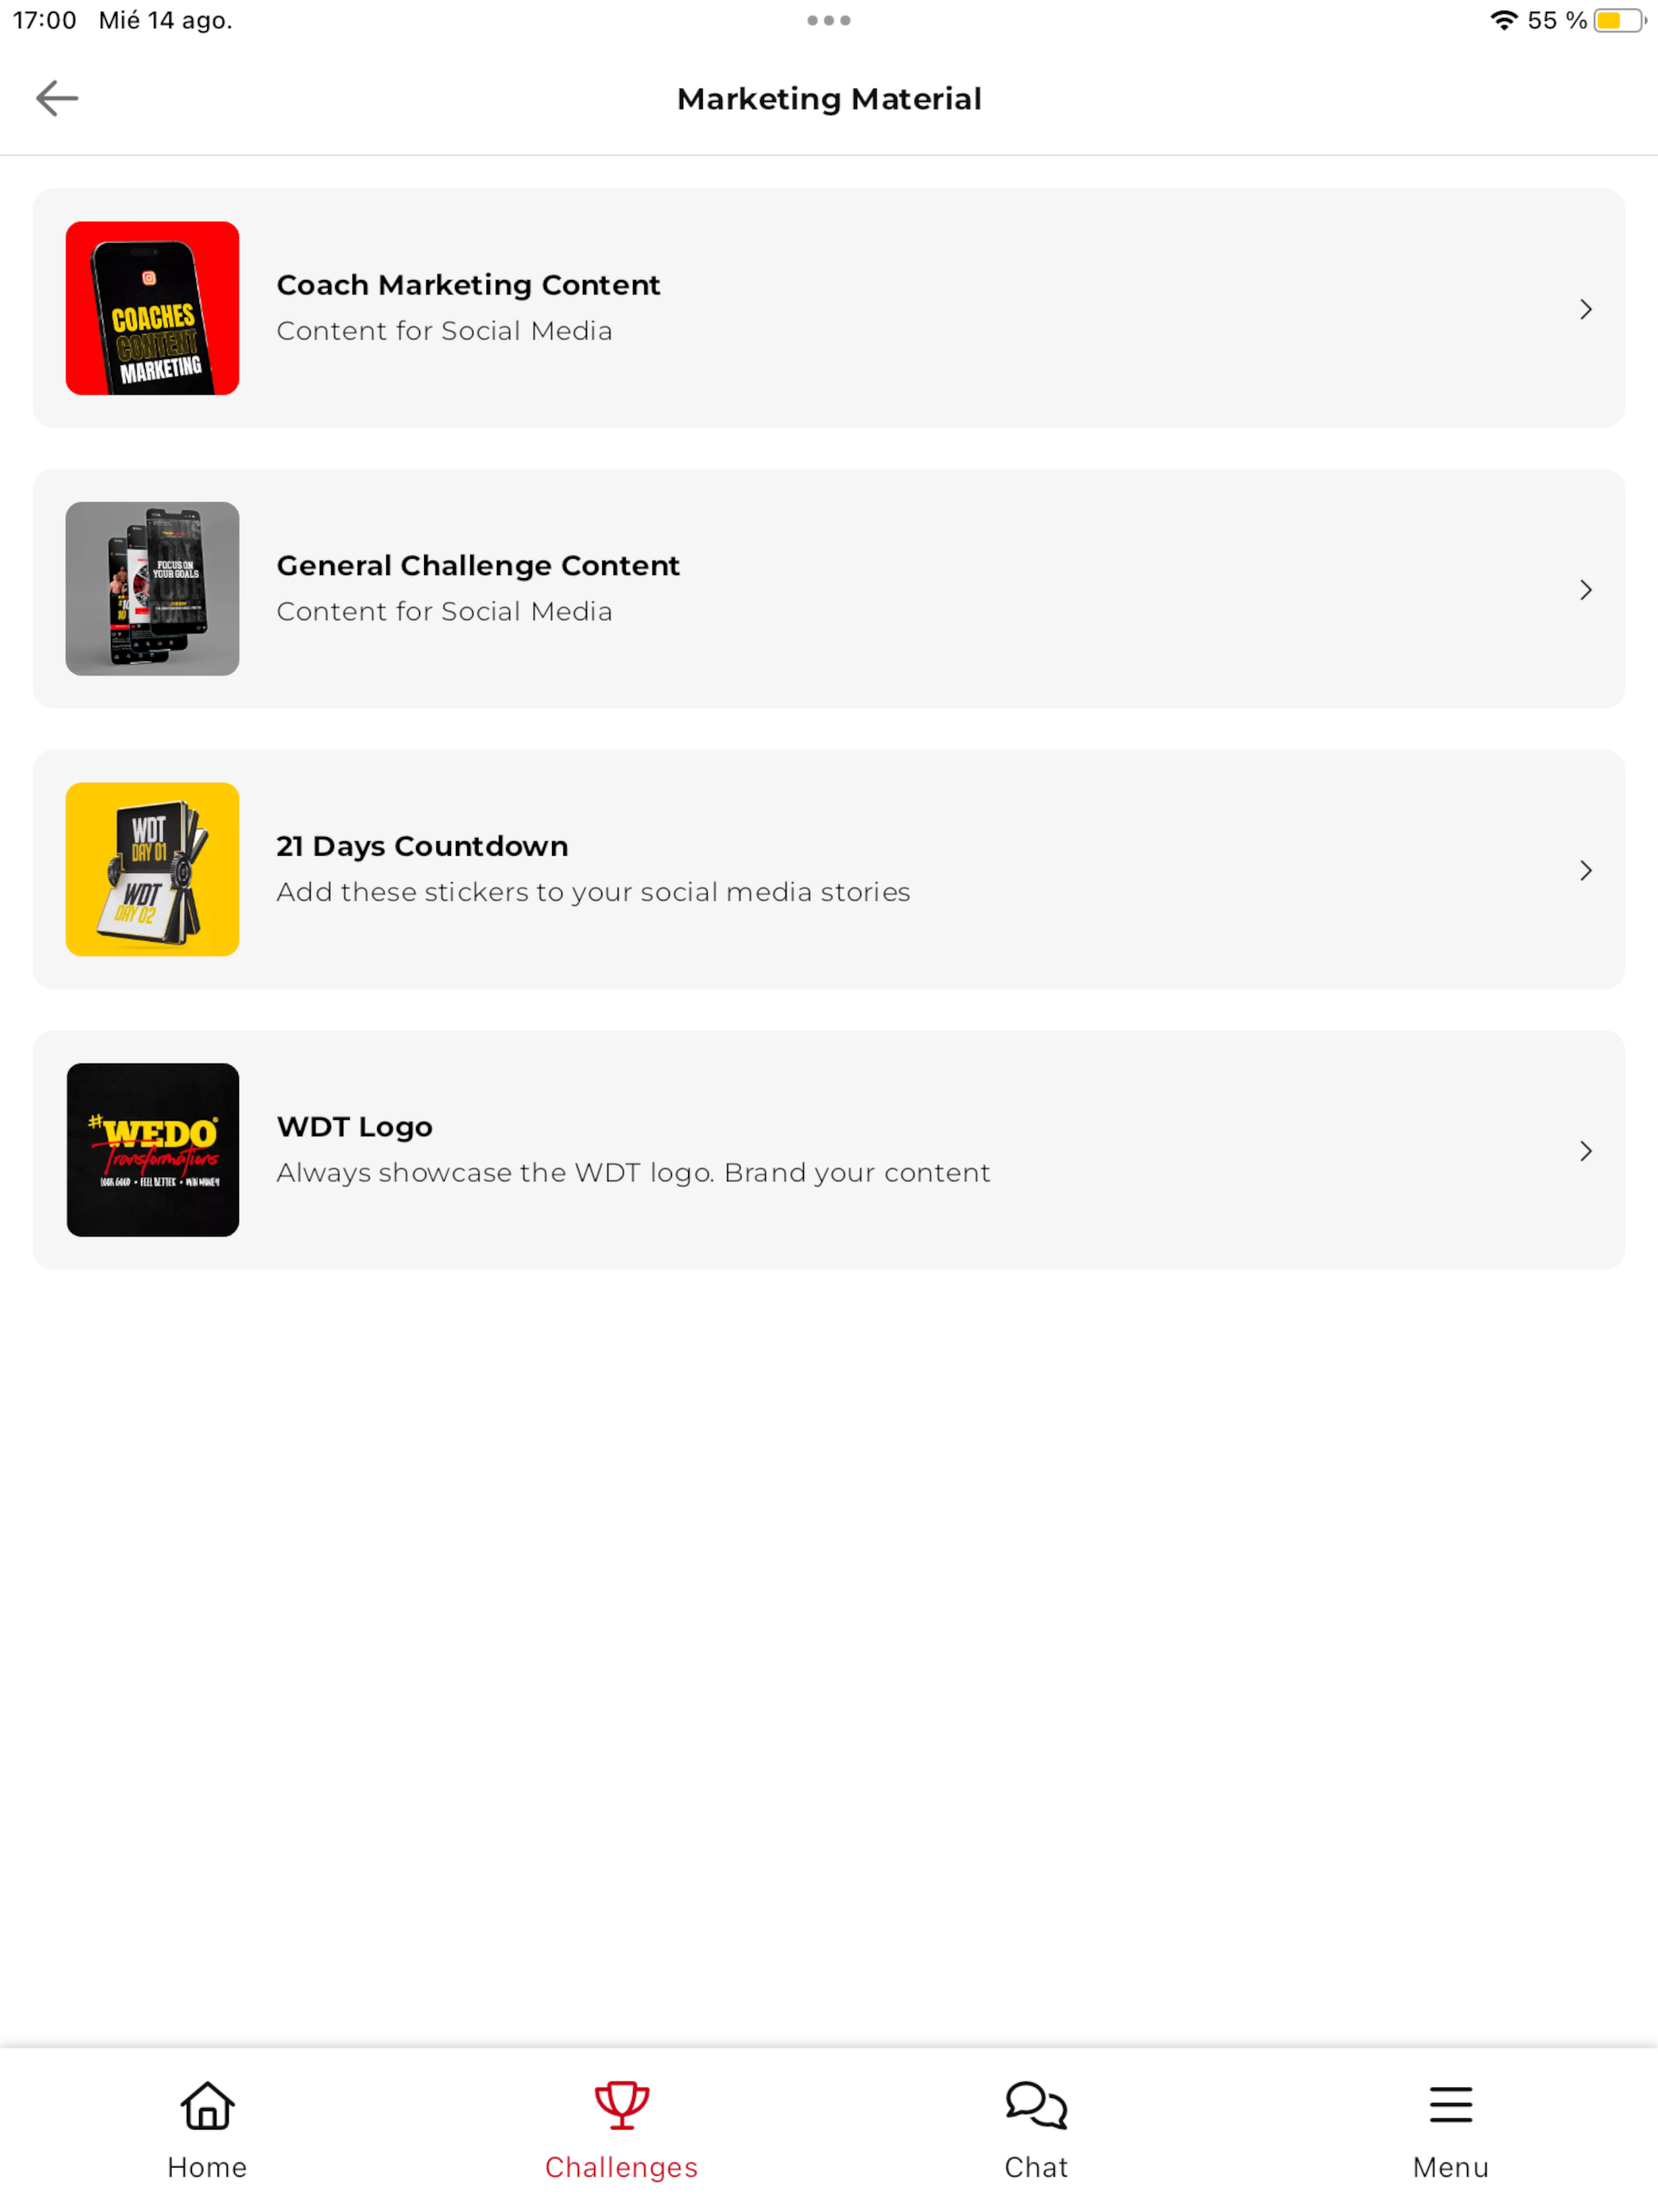
Task: Expand Coach Marketing Content chevron
Action: tap(1586, 309)
